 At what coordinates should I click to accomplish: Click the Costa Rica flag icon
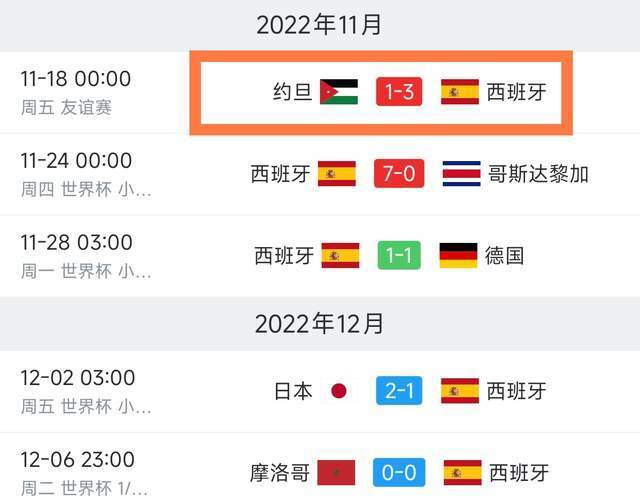click(461, 174)
